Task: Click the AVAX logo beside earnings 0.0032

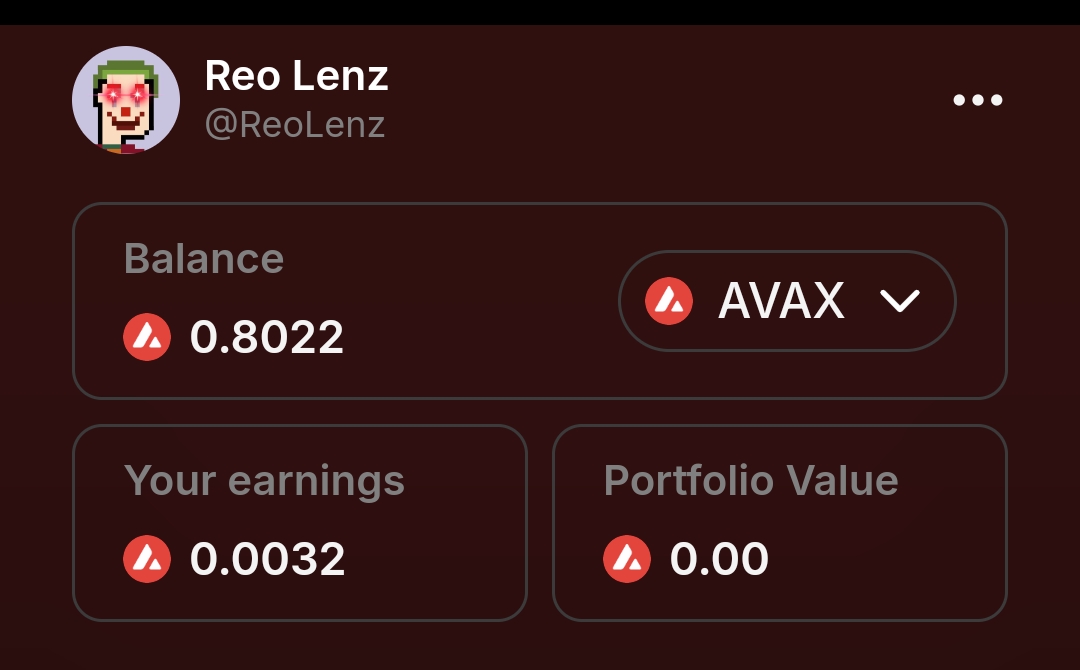Action: 147,560
